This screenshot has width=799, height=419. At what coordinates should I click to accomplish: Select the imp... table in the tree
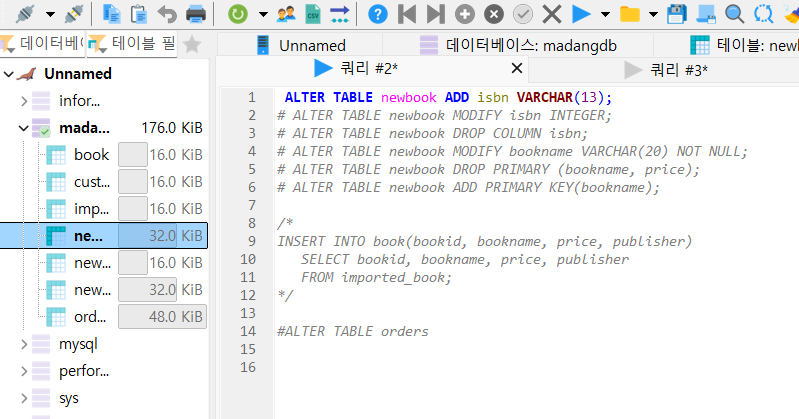[x=91, y=208]
